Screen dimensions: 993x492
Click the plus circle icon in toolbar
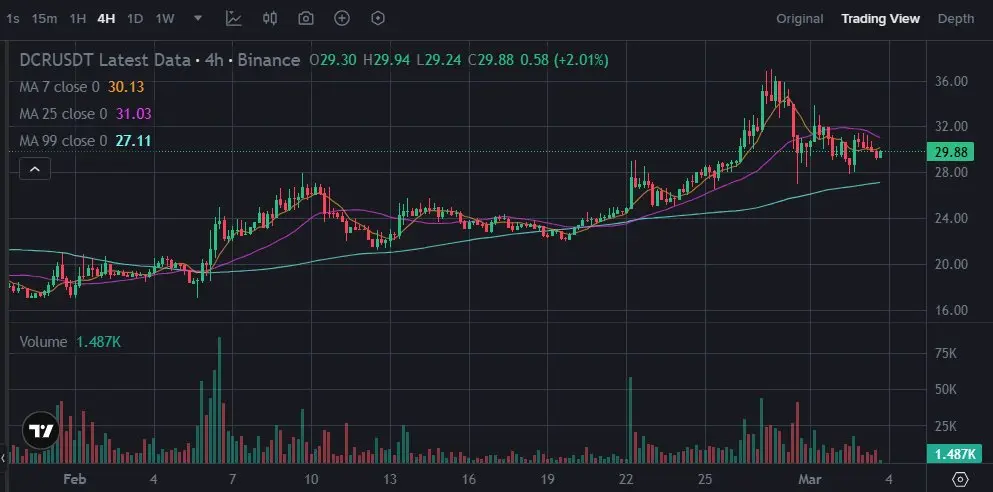coord(342,18)
